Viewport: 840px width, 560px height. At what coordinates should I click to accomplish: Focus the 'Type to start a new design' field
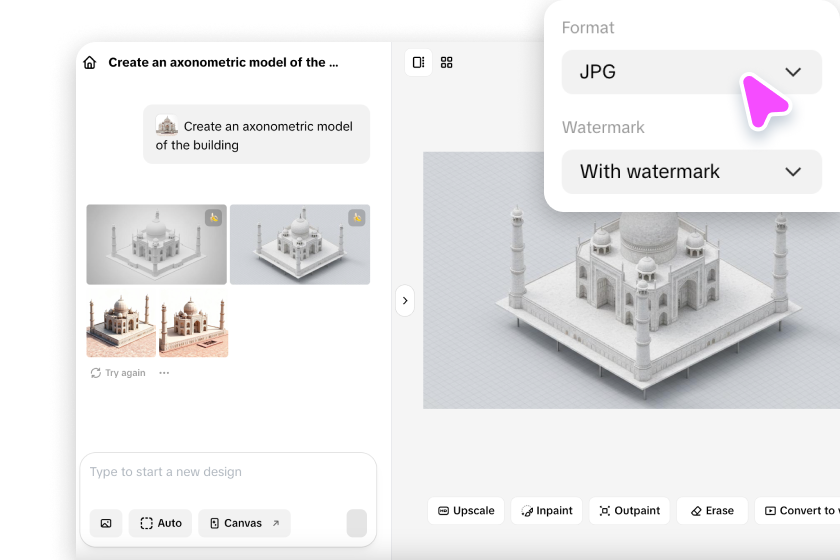pyautogui.click(x=228, y=472)
